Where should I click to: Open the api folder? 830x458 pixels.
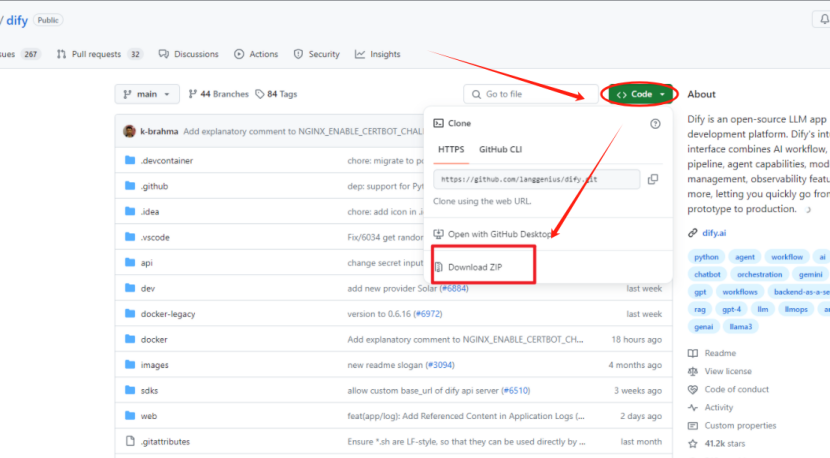pyautogui.click(x=147, y=263)
